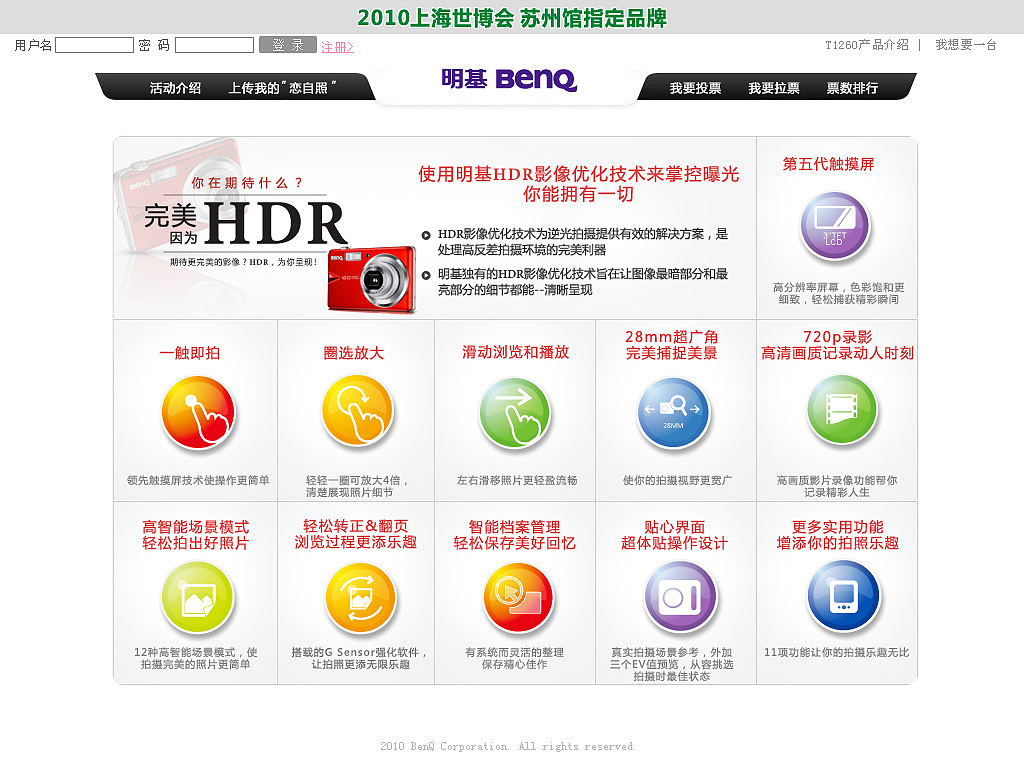Focus the 用户名 username field
Viewport: 1024px width, 768px height.
click(94, 44)
